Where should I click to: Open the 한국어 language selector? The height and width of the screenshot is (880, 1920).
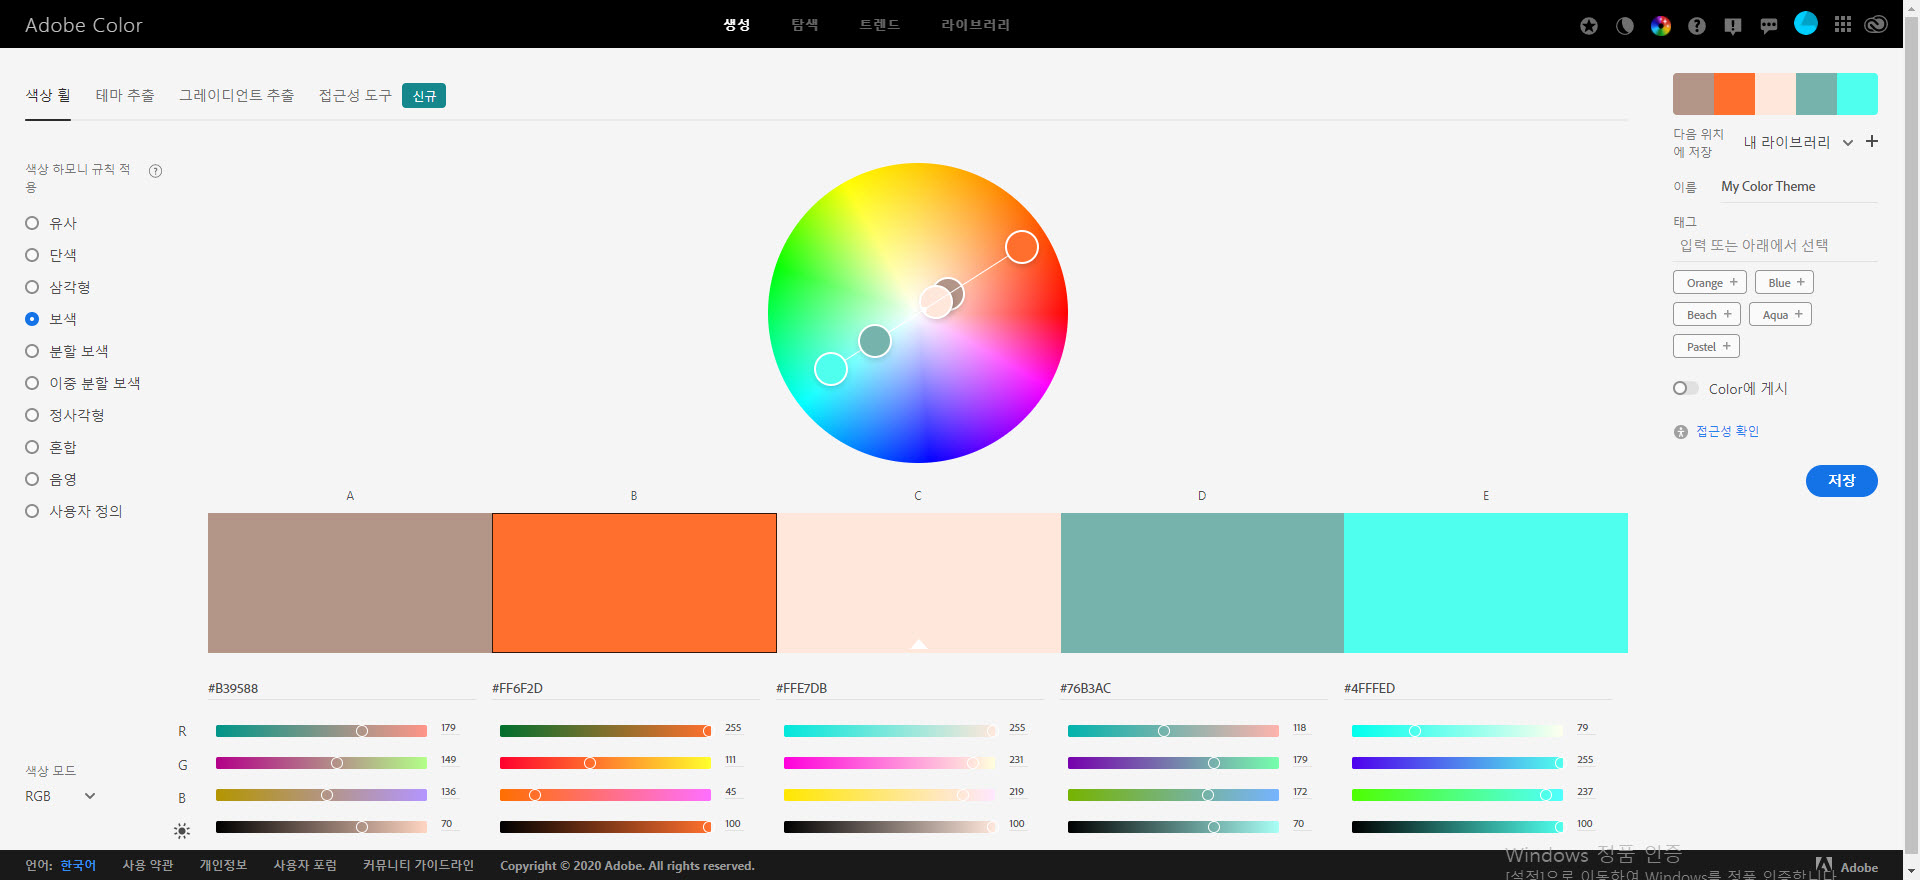(x=78, y=866)
